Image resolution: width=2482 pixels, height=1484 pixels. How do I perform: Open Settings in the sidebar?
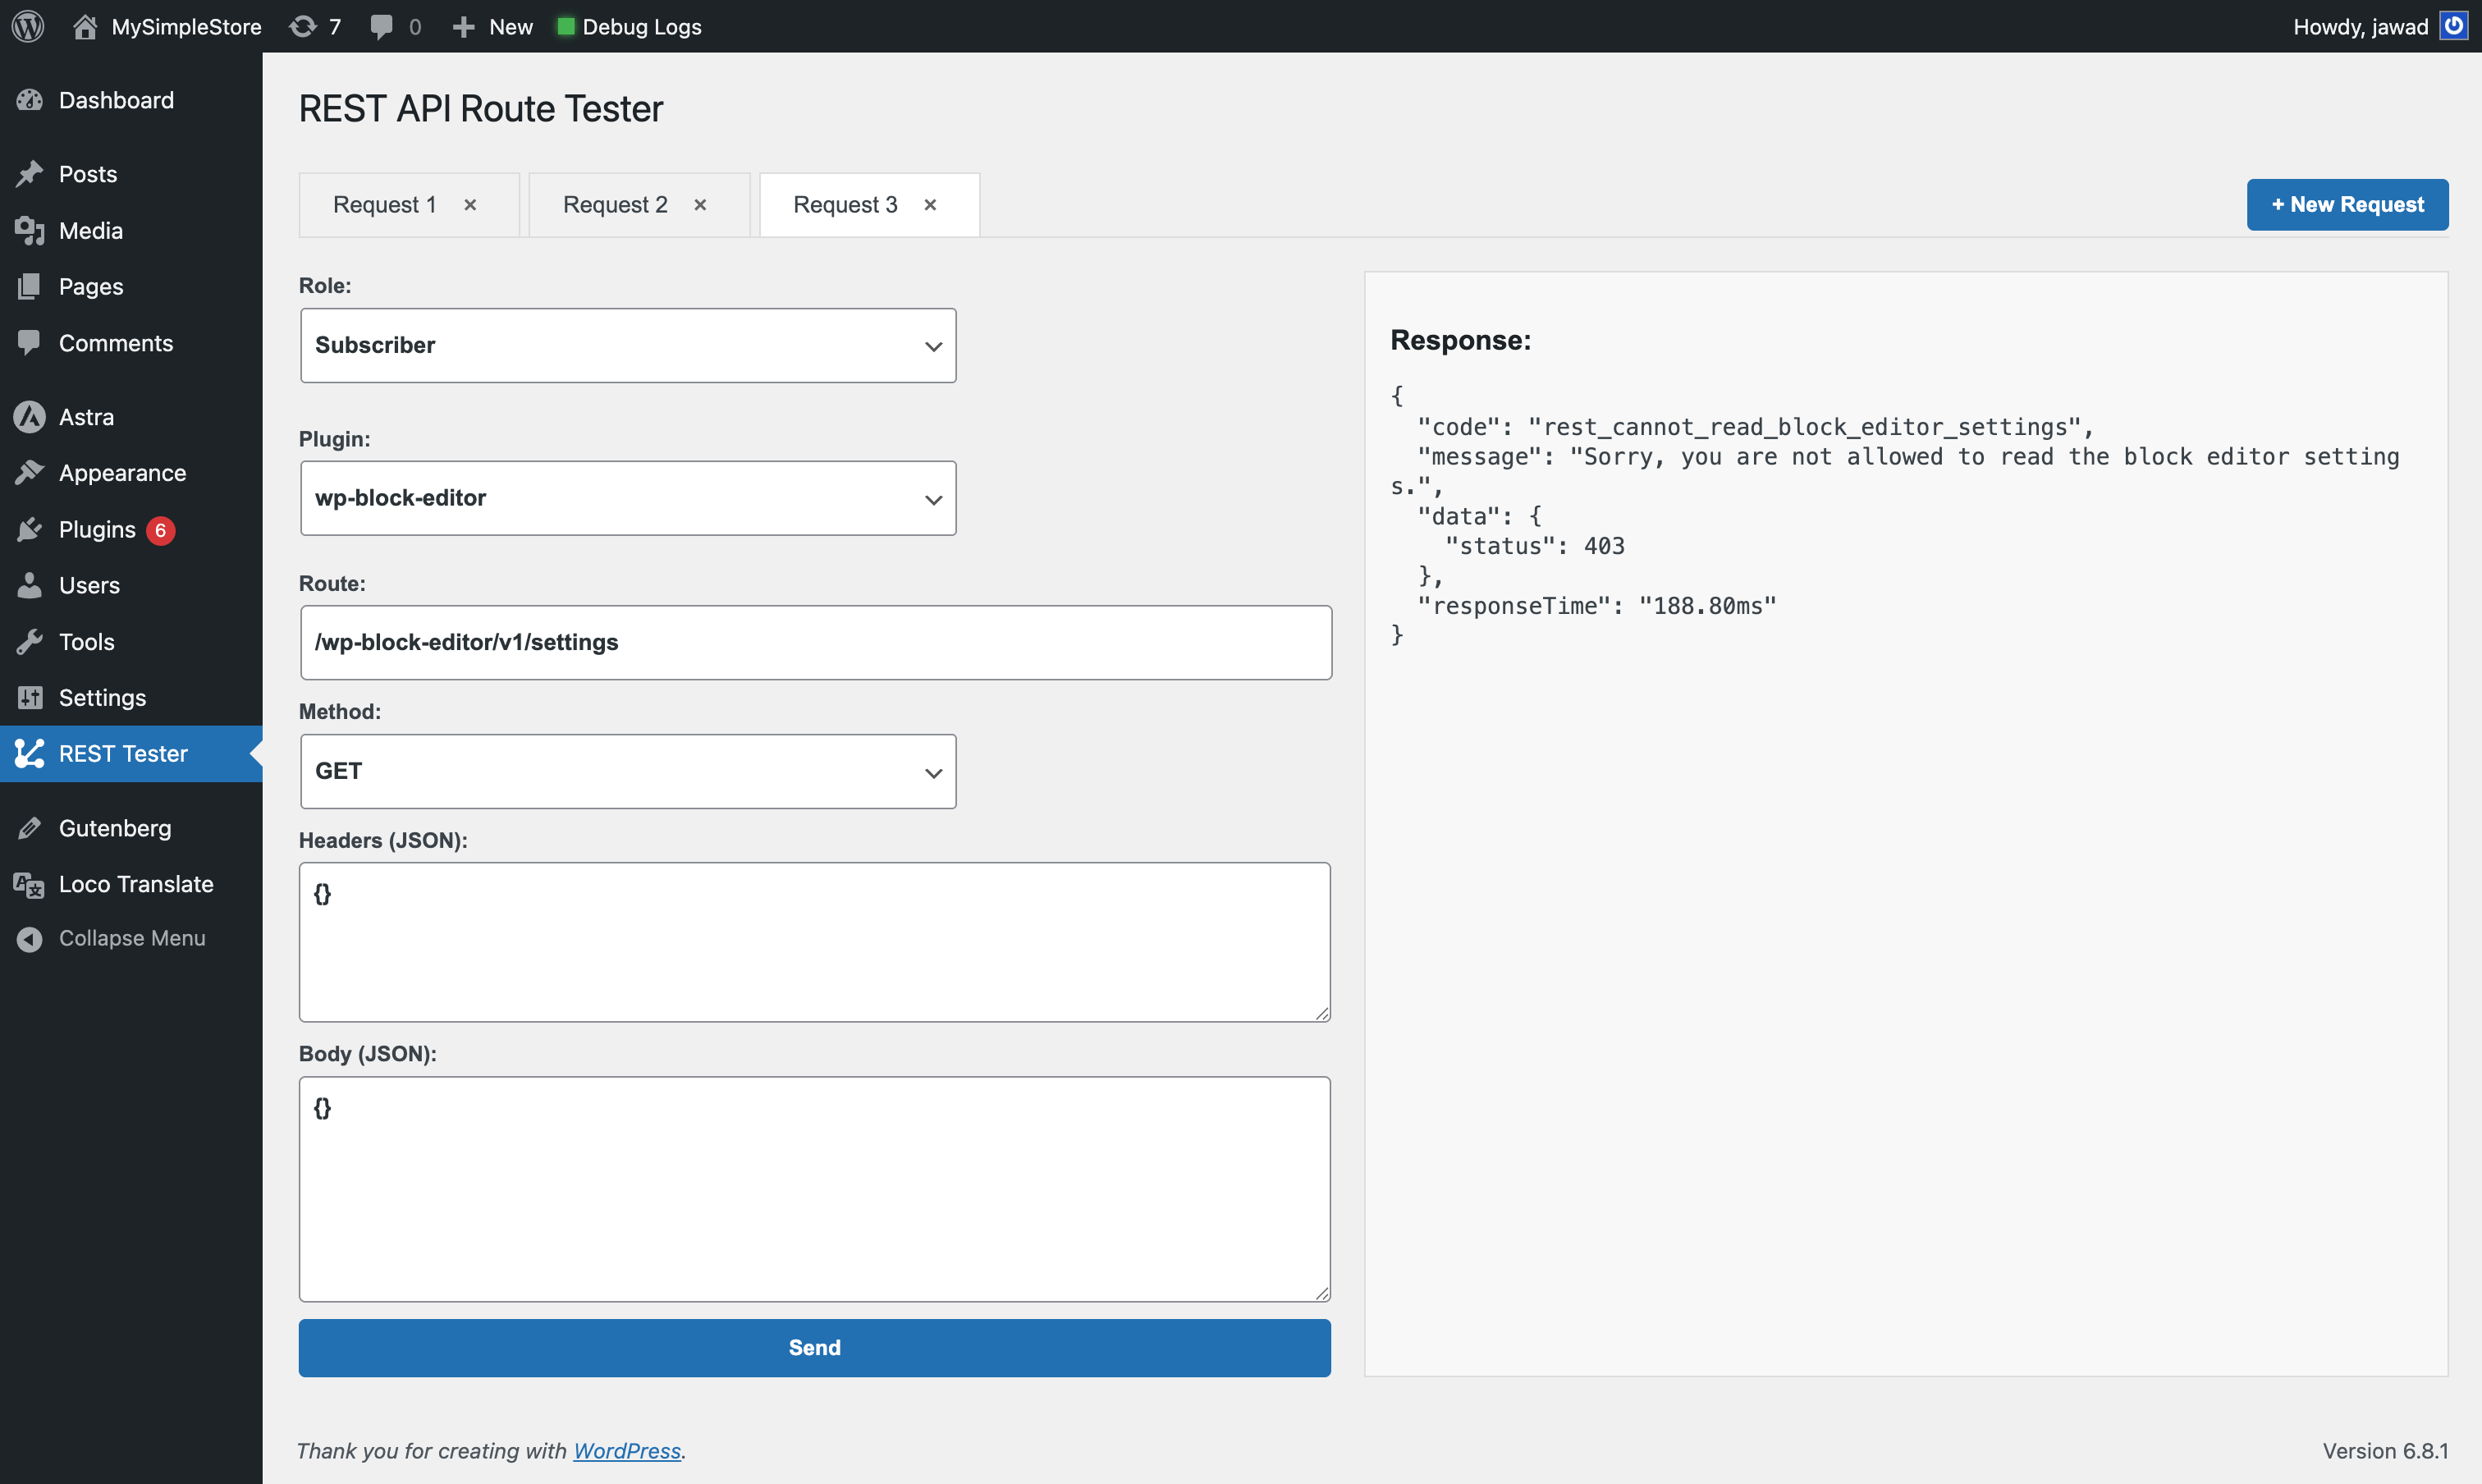131,698
